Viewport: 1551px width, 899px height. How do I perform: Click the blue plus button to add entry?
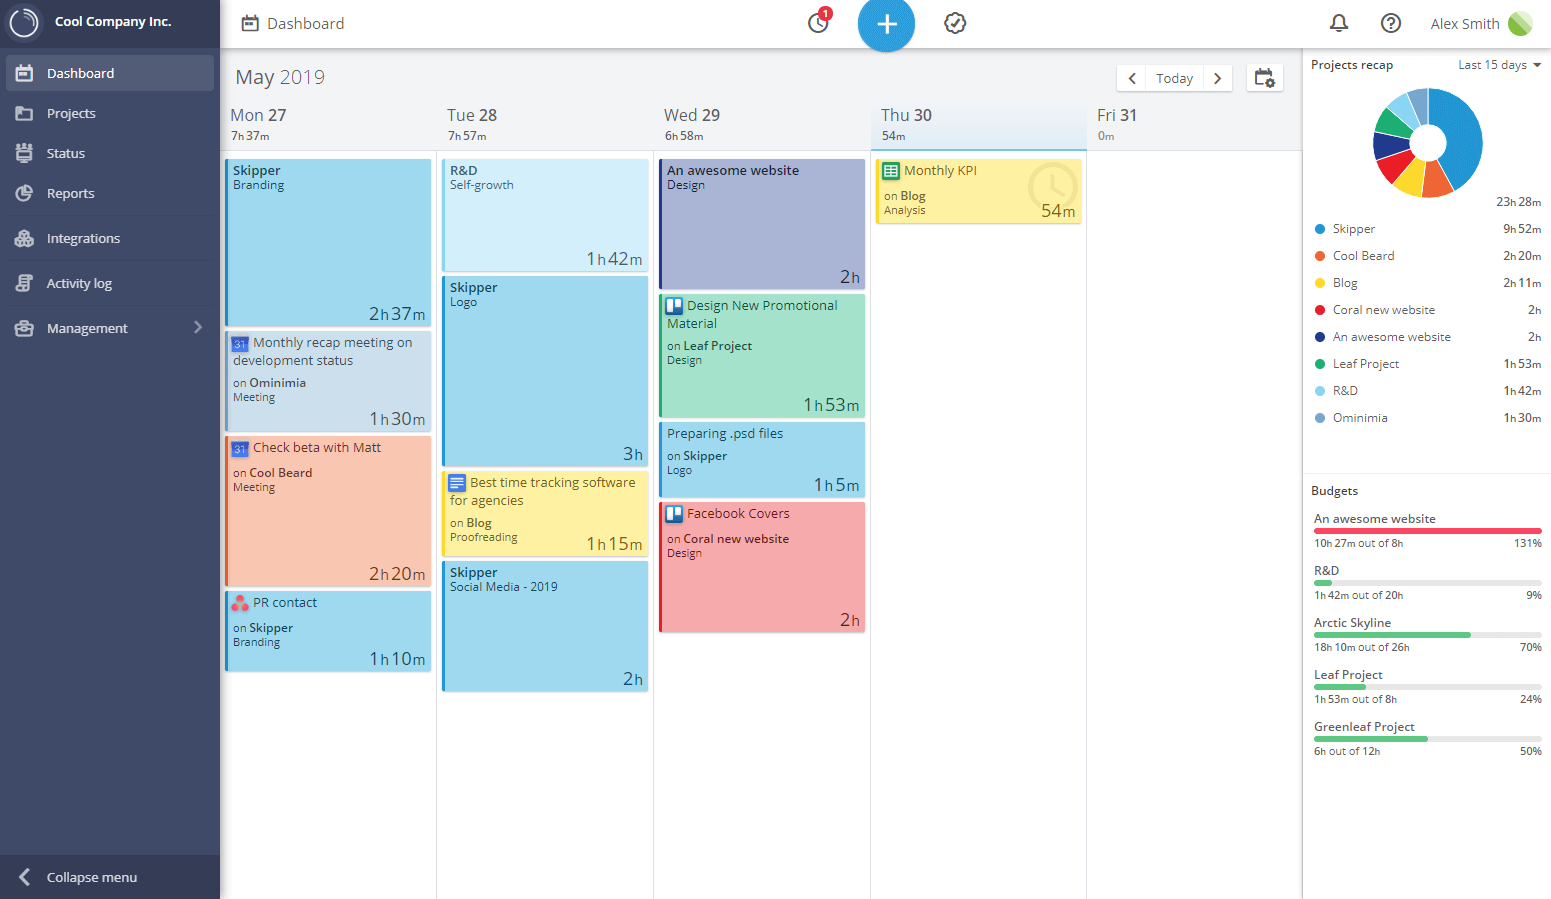[886, 23]
